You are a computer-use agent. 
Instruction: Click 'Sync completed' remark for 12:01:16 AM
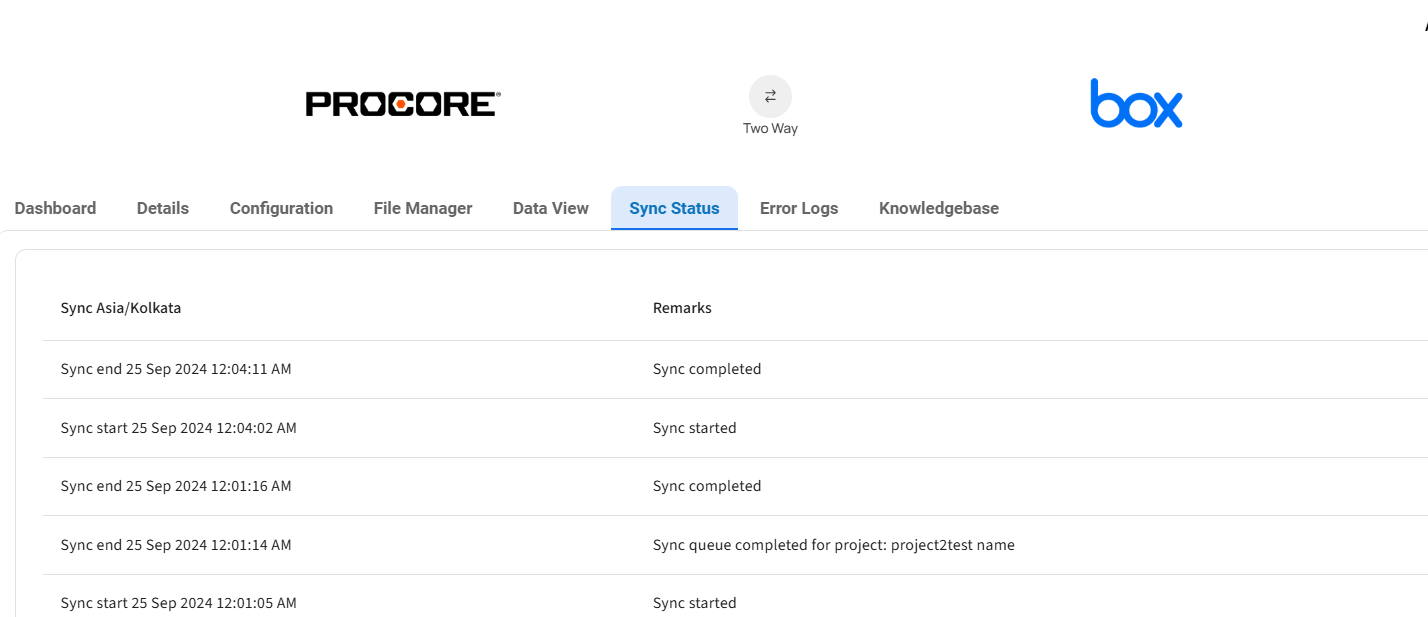tap(707, 486)
